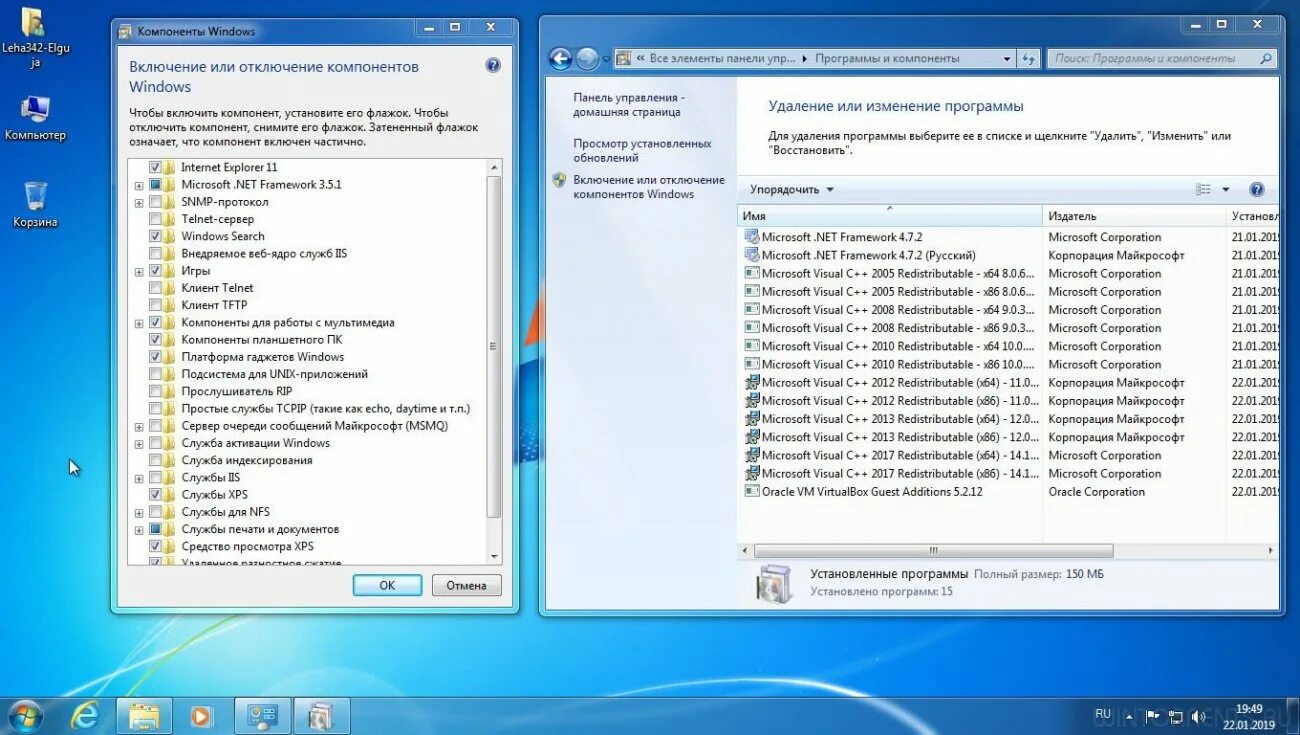Viewport: 1300px width, 735px height.
Task: Launch Internet Explorer from the taskbar
Action: (85, 716)
